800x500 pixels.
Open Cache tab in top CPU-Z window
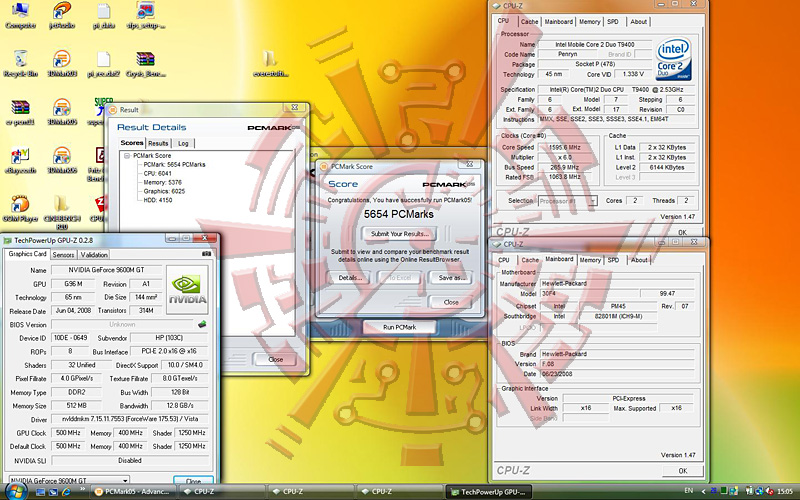tap(529, 21)
